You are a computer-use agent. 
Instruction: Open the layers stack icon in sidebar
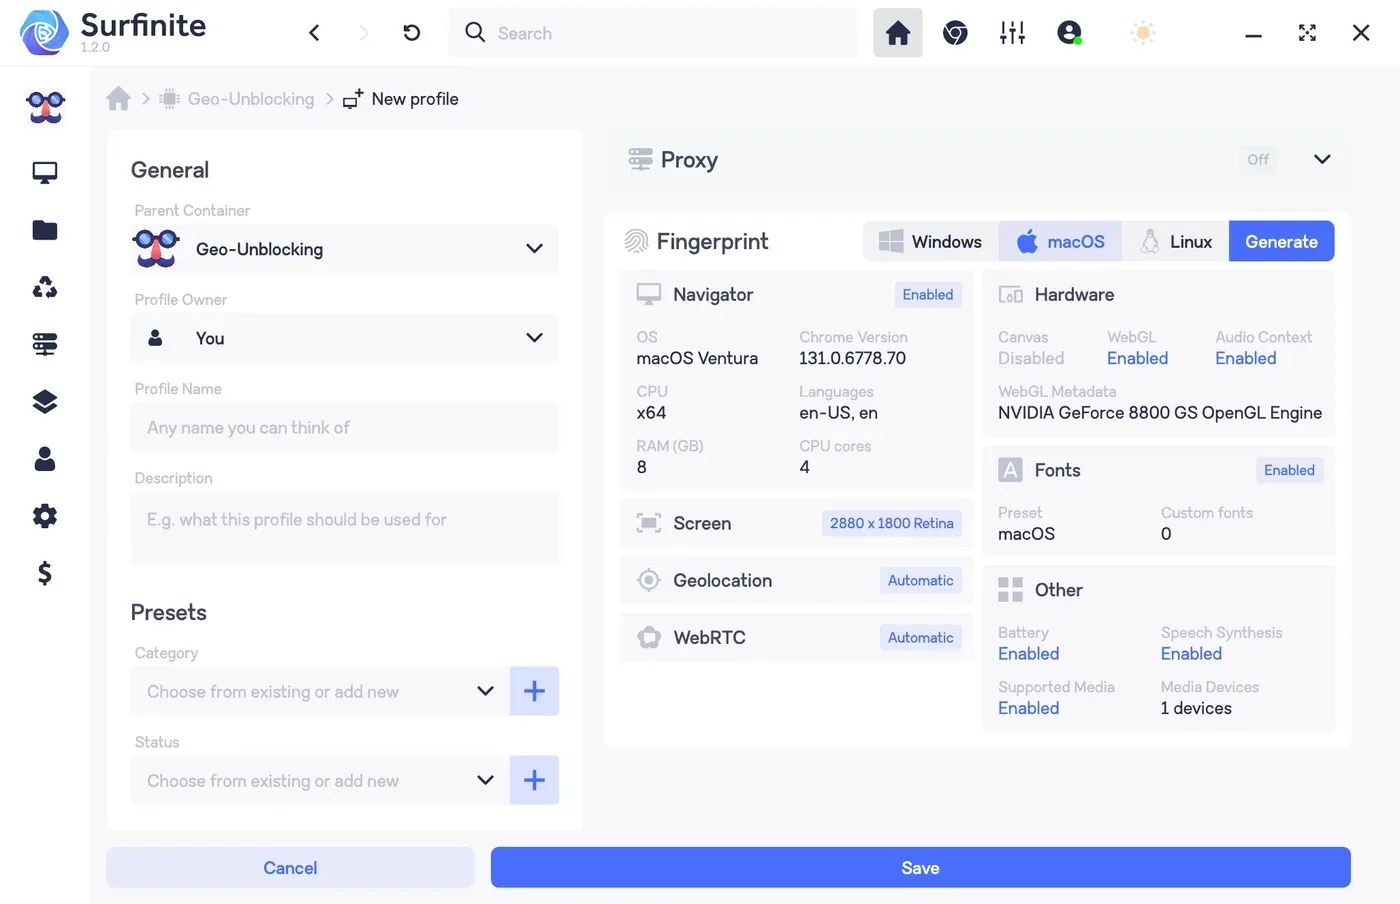coord(45,402)
